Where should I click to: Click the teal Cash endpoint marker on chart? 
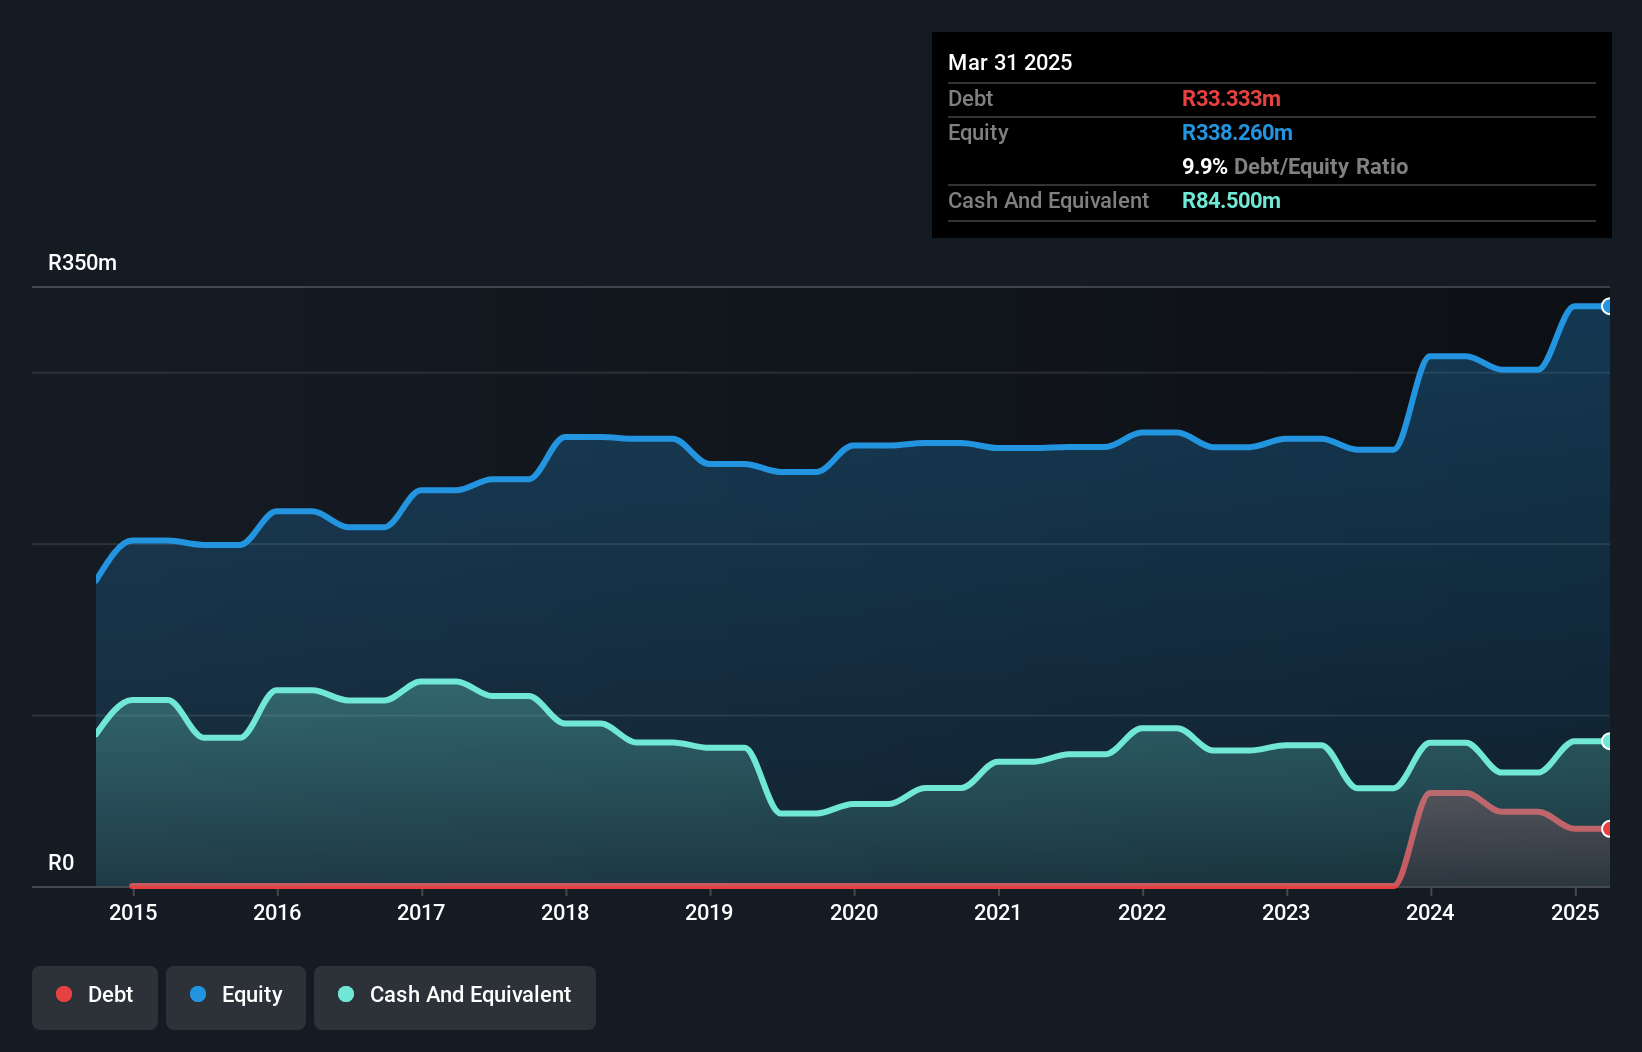click(1607, 741)
